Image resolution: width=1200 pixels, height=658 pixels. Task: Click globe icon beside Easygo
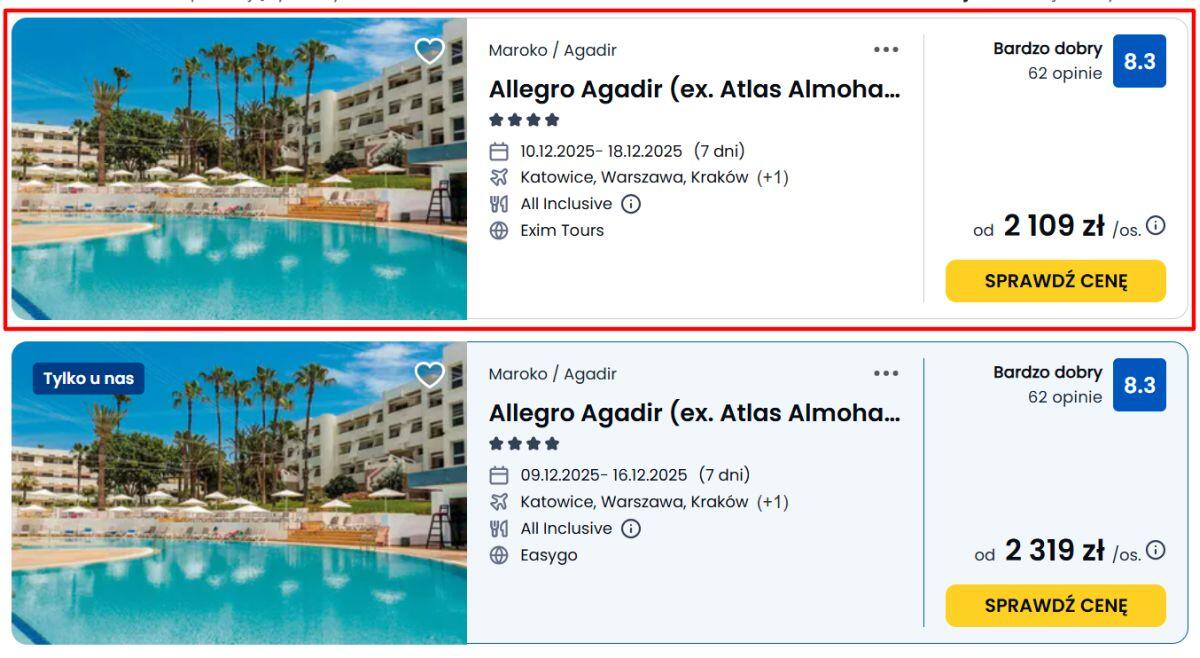click(499, 555)
